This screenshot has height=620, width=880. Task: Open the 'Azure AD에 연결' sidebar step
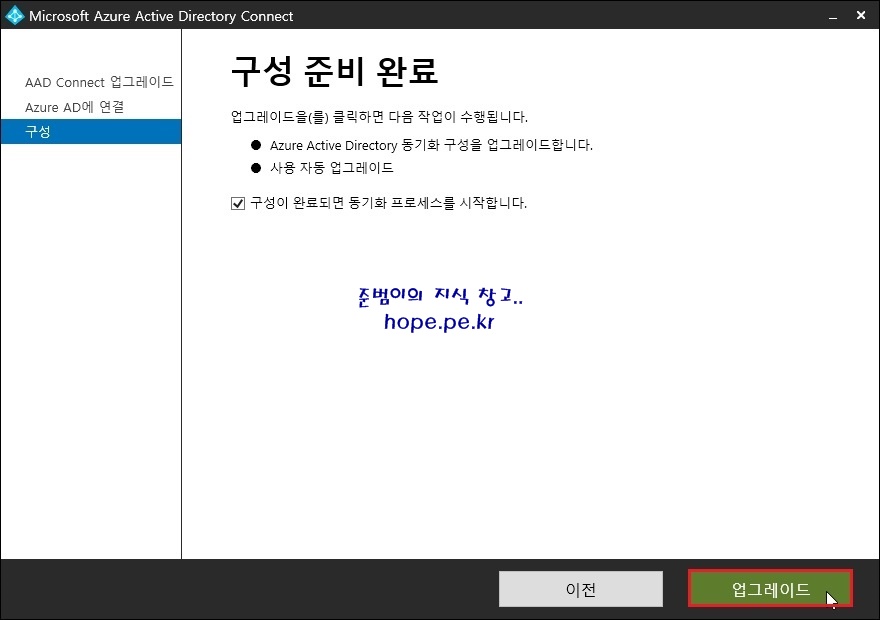(74, 107)
